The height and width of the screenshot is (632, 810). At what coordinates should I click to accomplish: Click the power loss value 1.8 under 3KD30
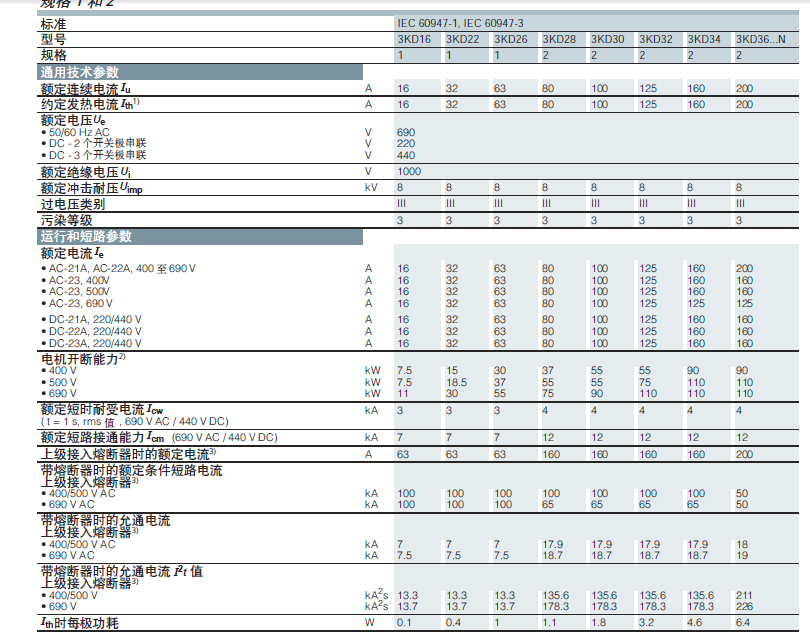[598, 623]
